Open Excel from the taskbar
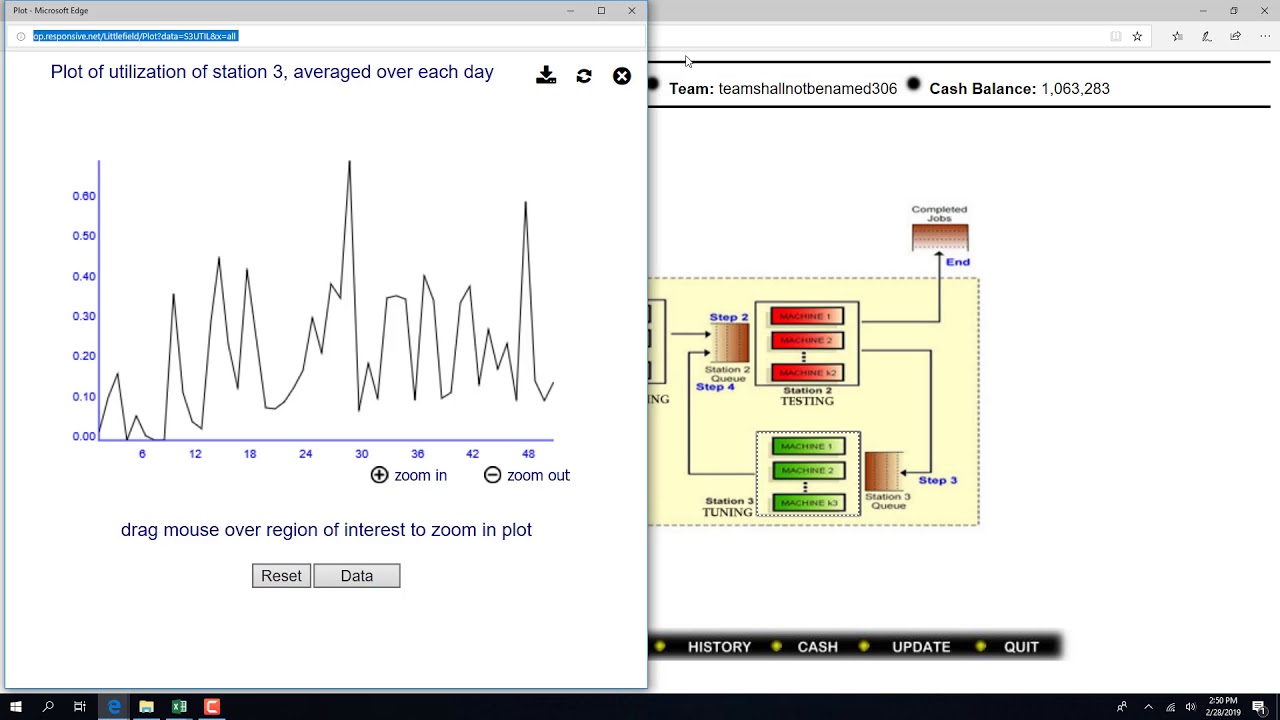 click(x=179, y=707)
